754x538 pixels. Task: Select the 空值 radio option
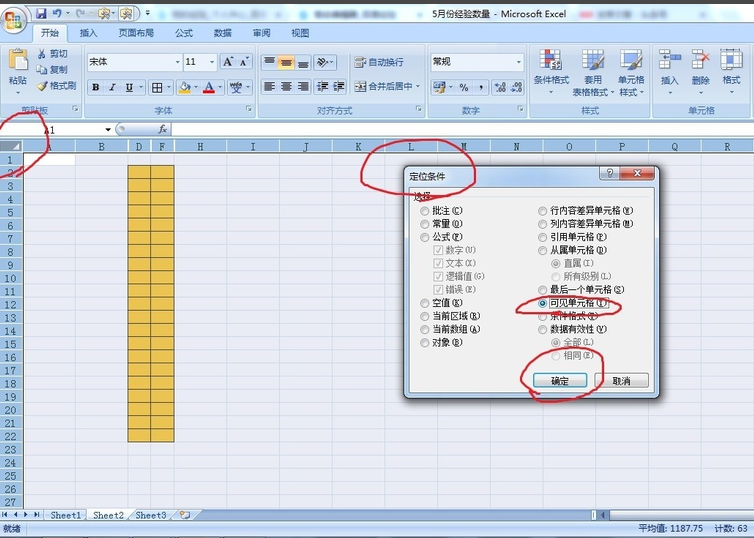tap(425, 303)
